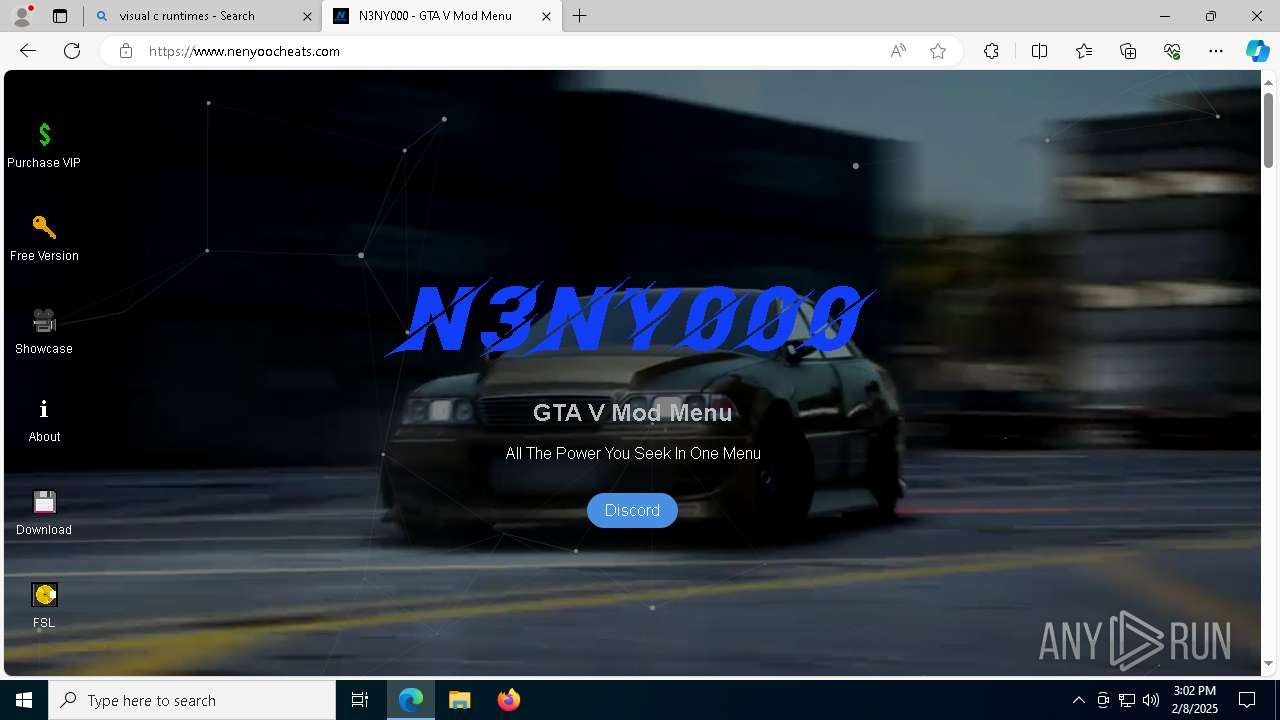Show hidden system tray icons

[1078, 700]
